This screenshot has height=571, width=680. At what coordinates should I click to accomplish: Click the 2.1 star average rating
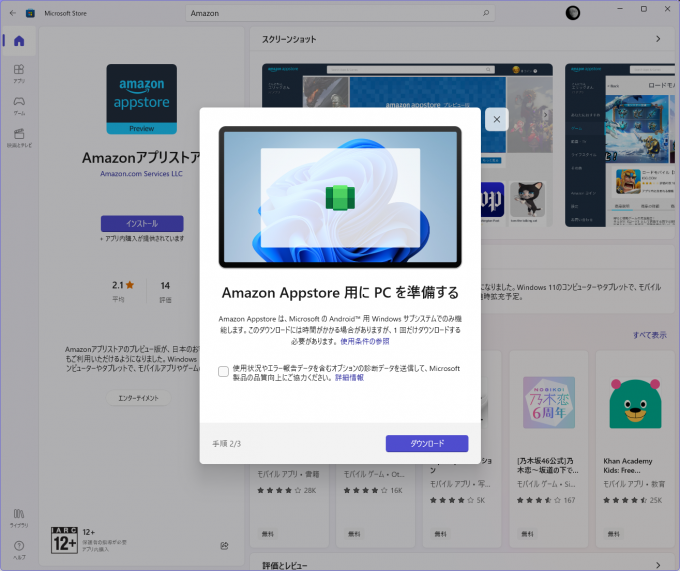pyautogui.click(x=123, y=285)
